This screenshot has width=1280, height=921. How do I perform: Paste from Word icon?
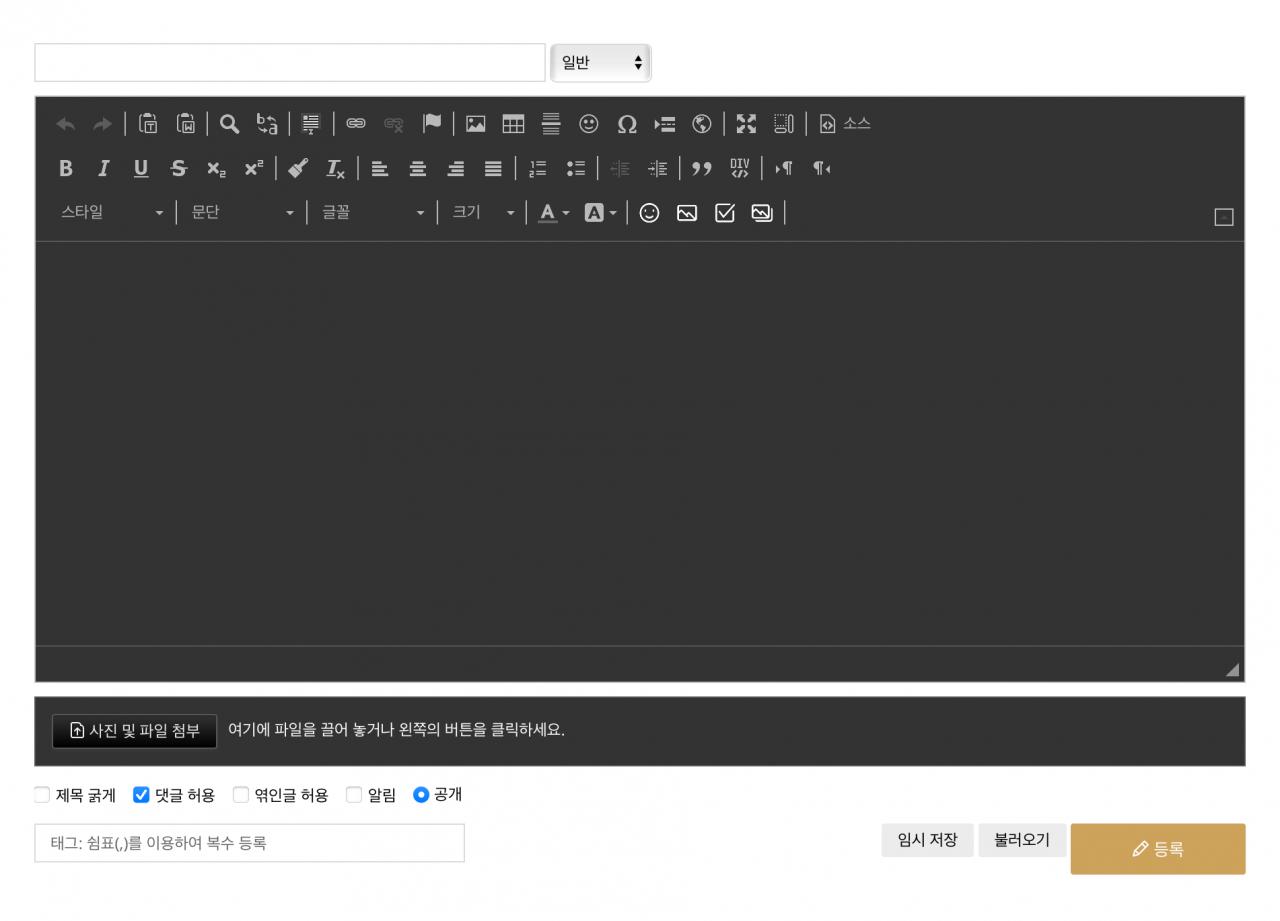point(186,124)
